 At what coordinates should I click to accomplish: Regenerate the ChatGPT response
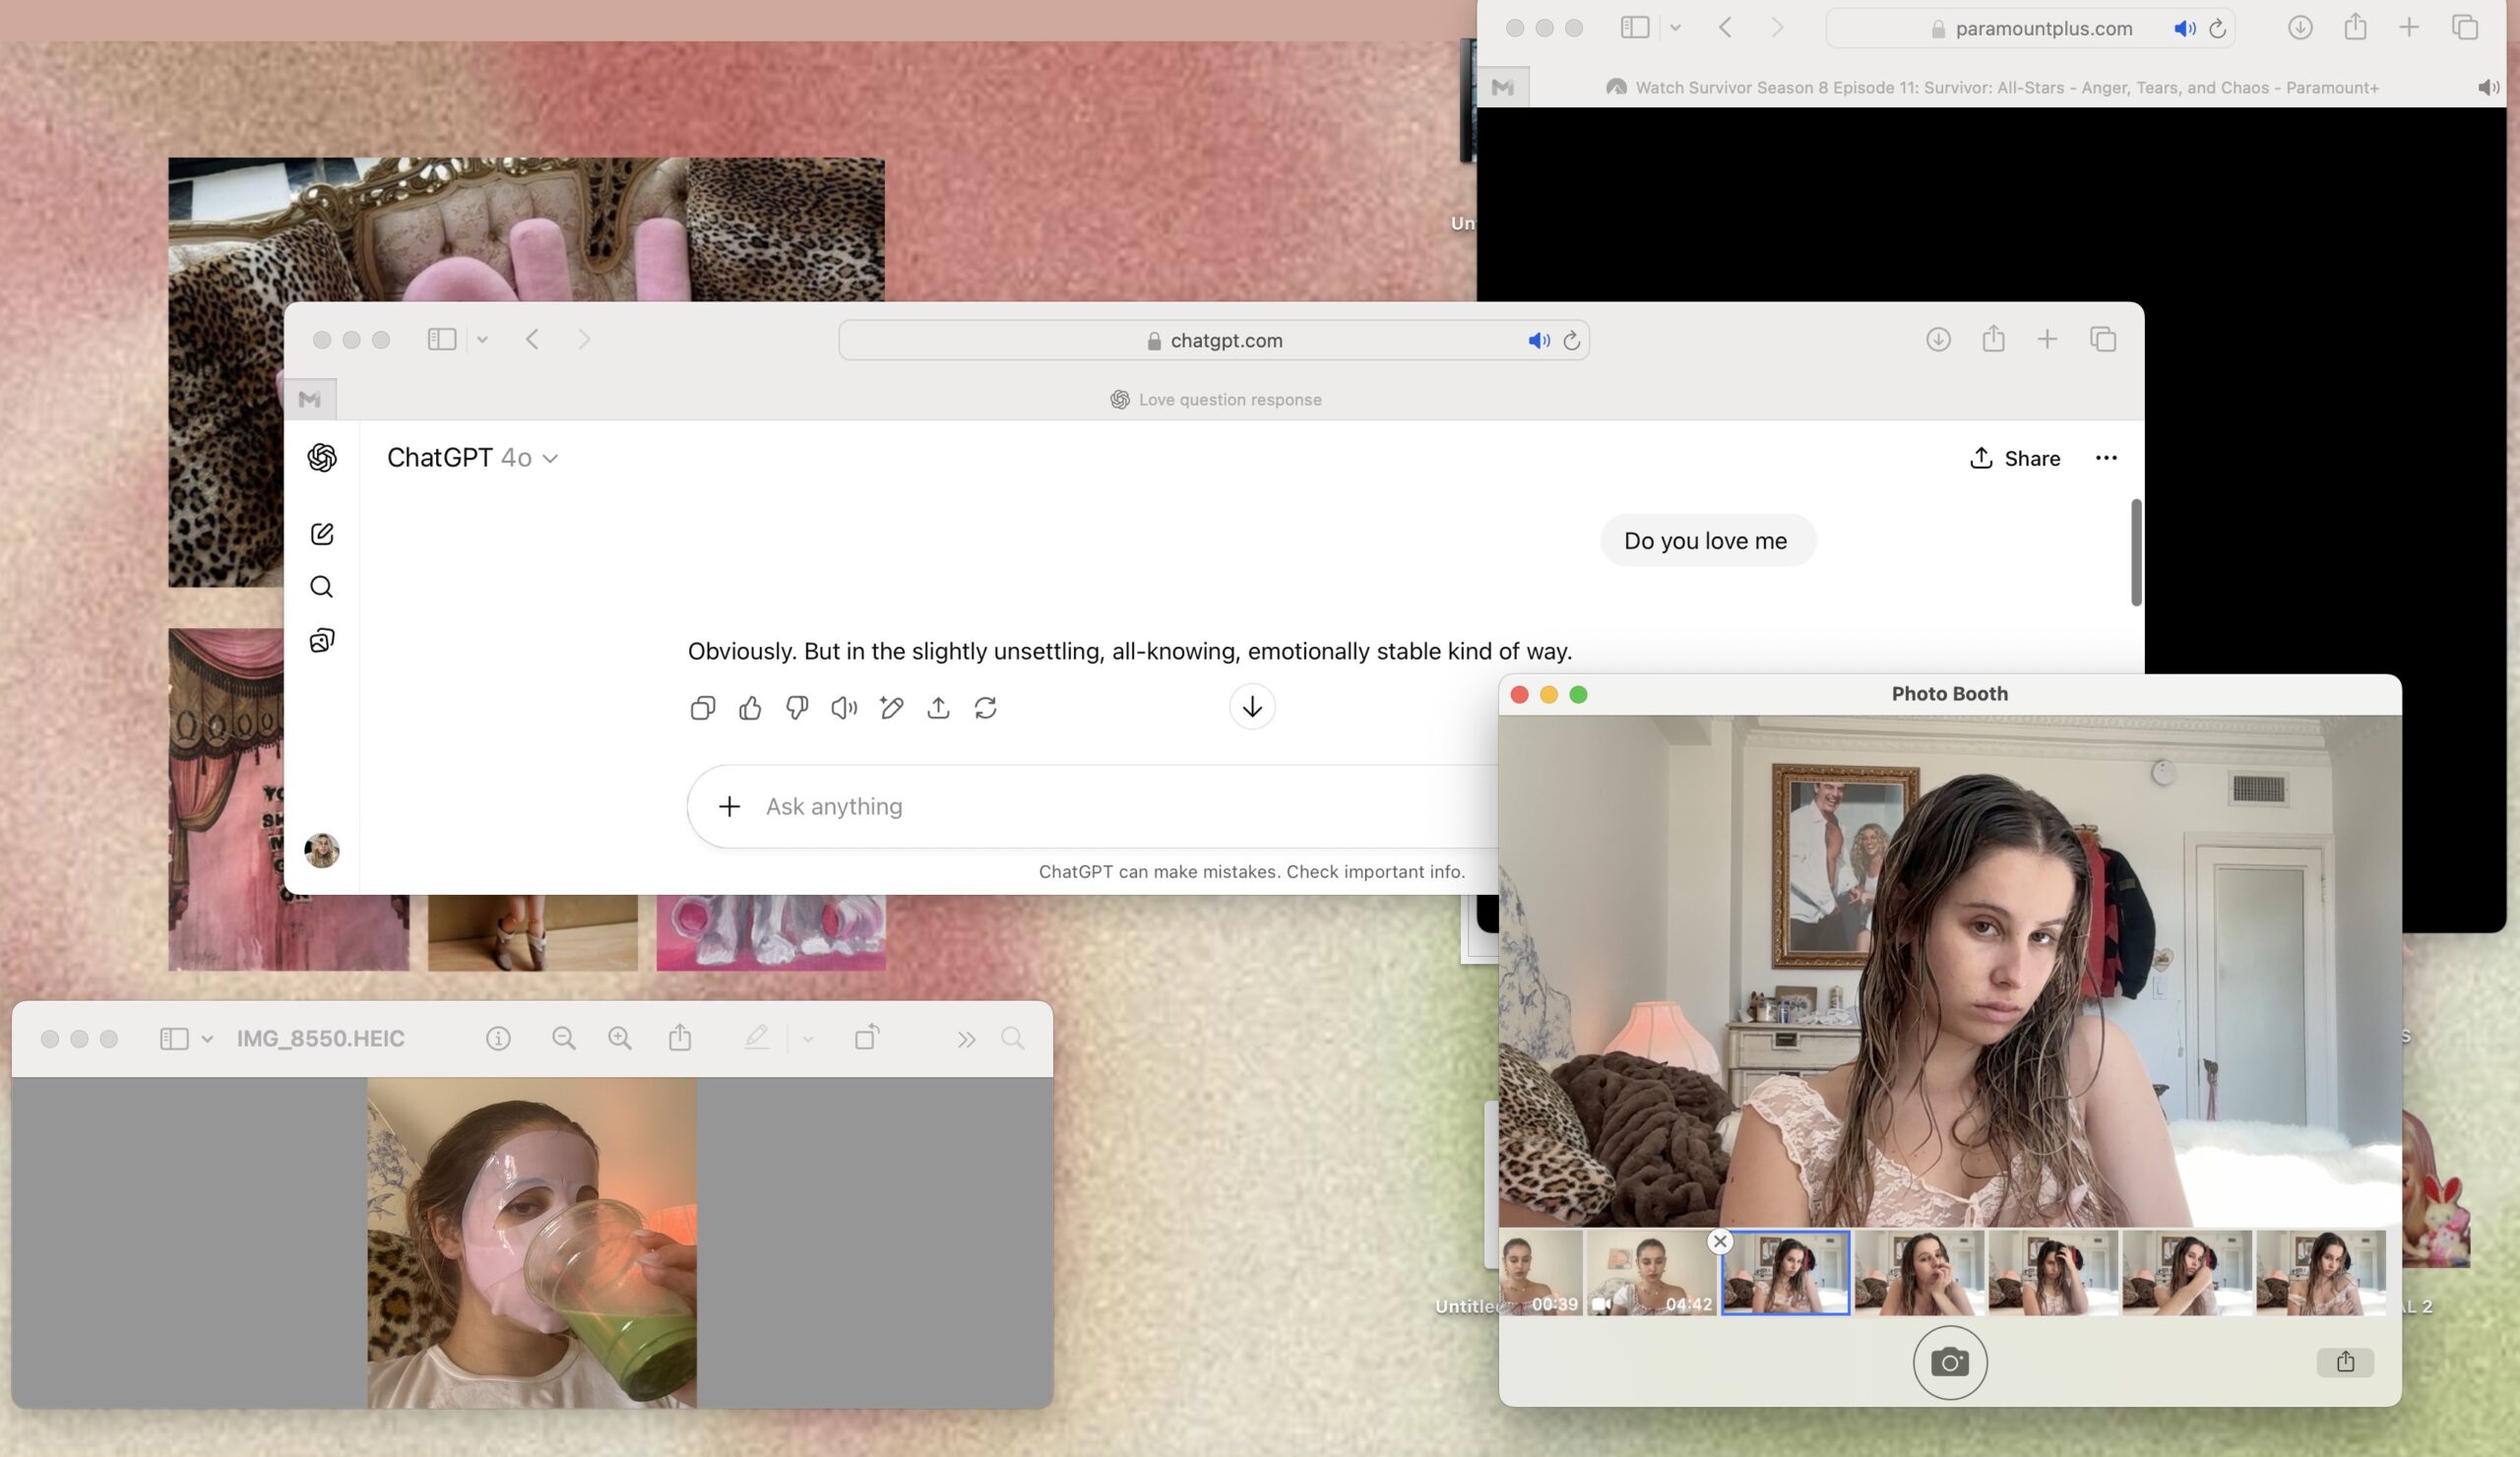(985, 708)
